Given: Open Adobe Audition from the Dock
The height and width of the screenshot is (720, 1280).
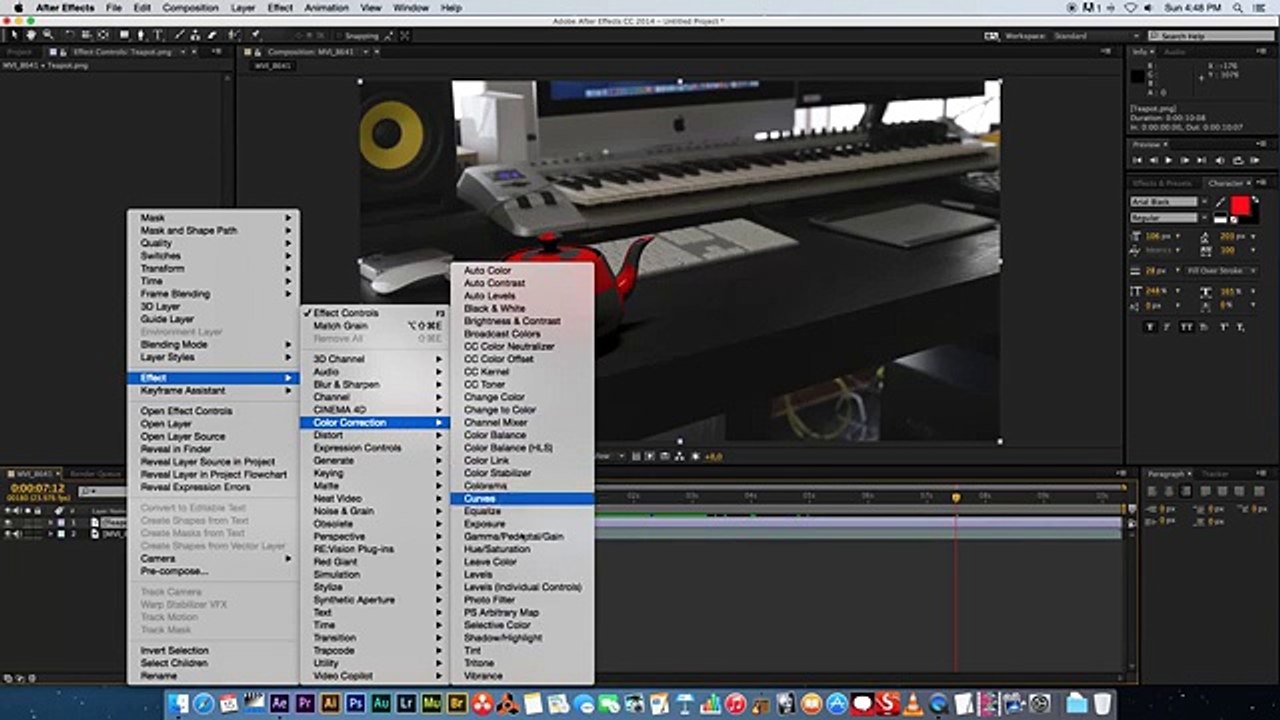Looking at the screenshot, I should (381, 704).
